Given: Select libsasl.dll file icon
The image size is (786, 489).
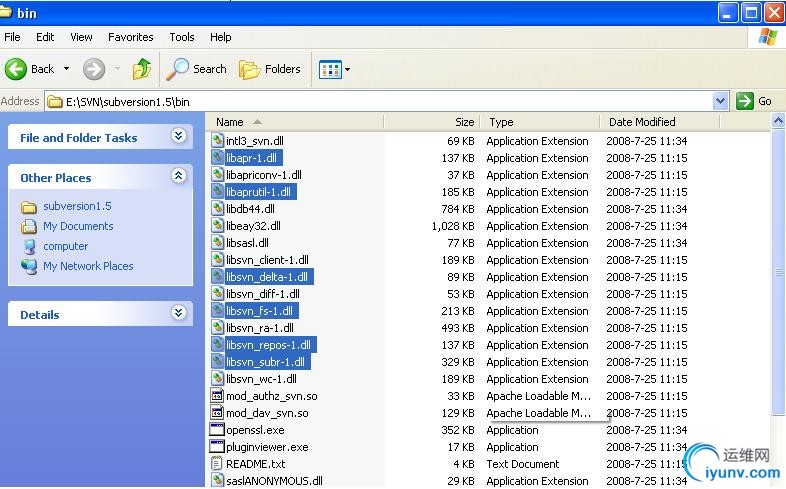Looking at the screenshot, I should tap(217, 242).
